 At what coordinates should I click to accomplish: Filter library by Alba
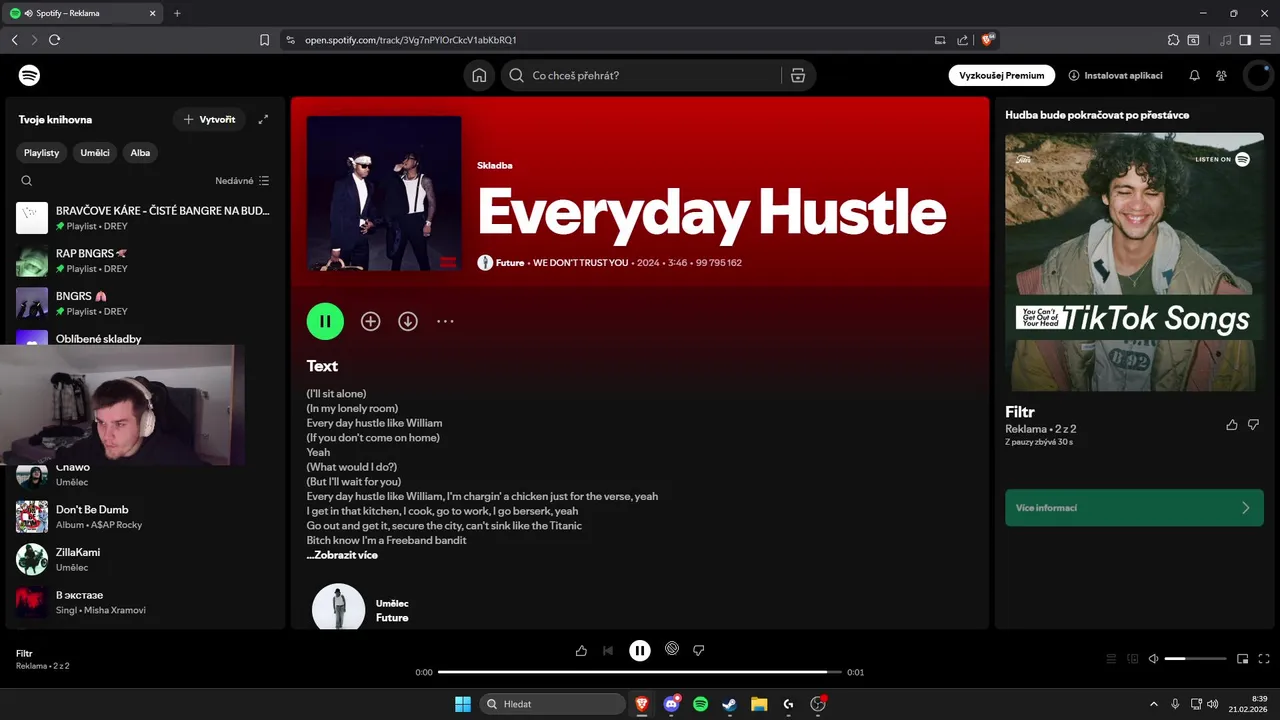coord(140,153)
